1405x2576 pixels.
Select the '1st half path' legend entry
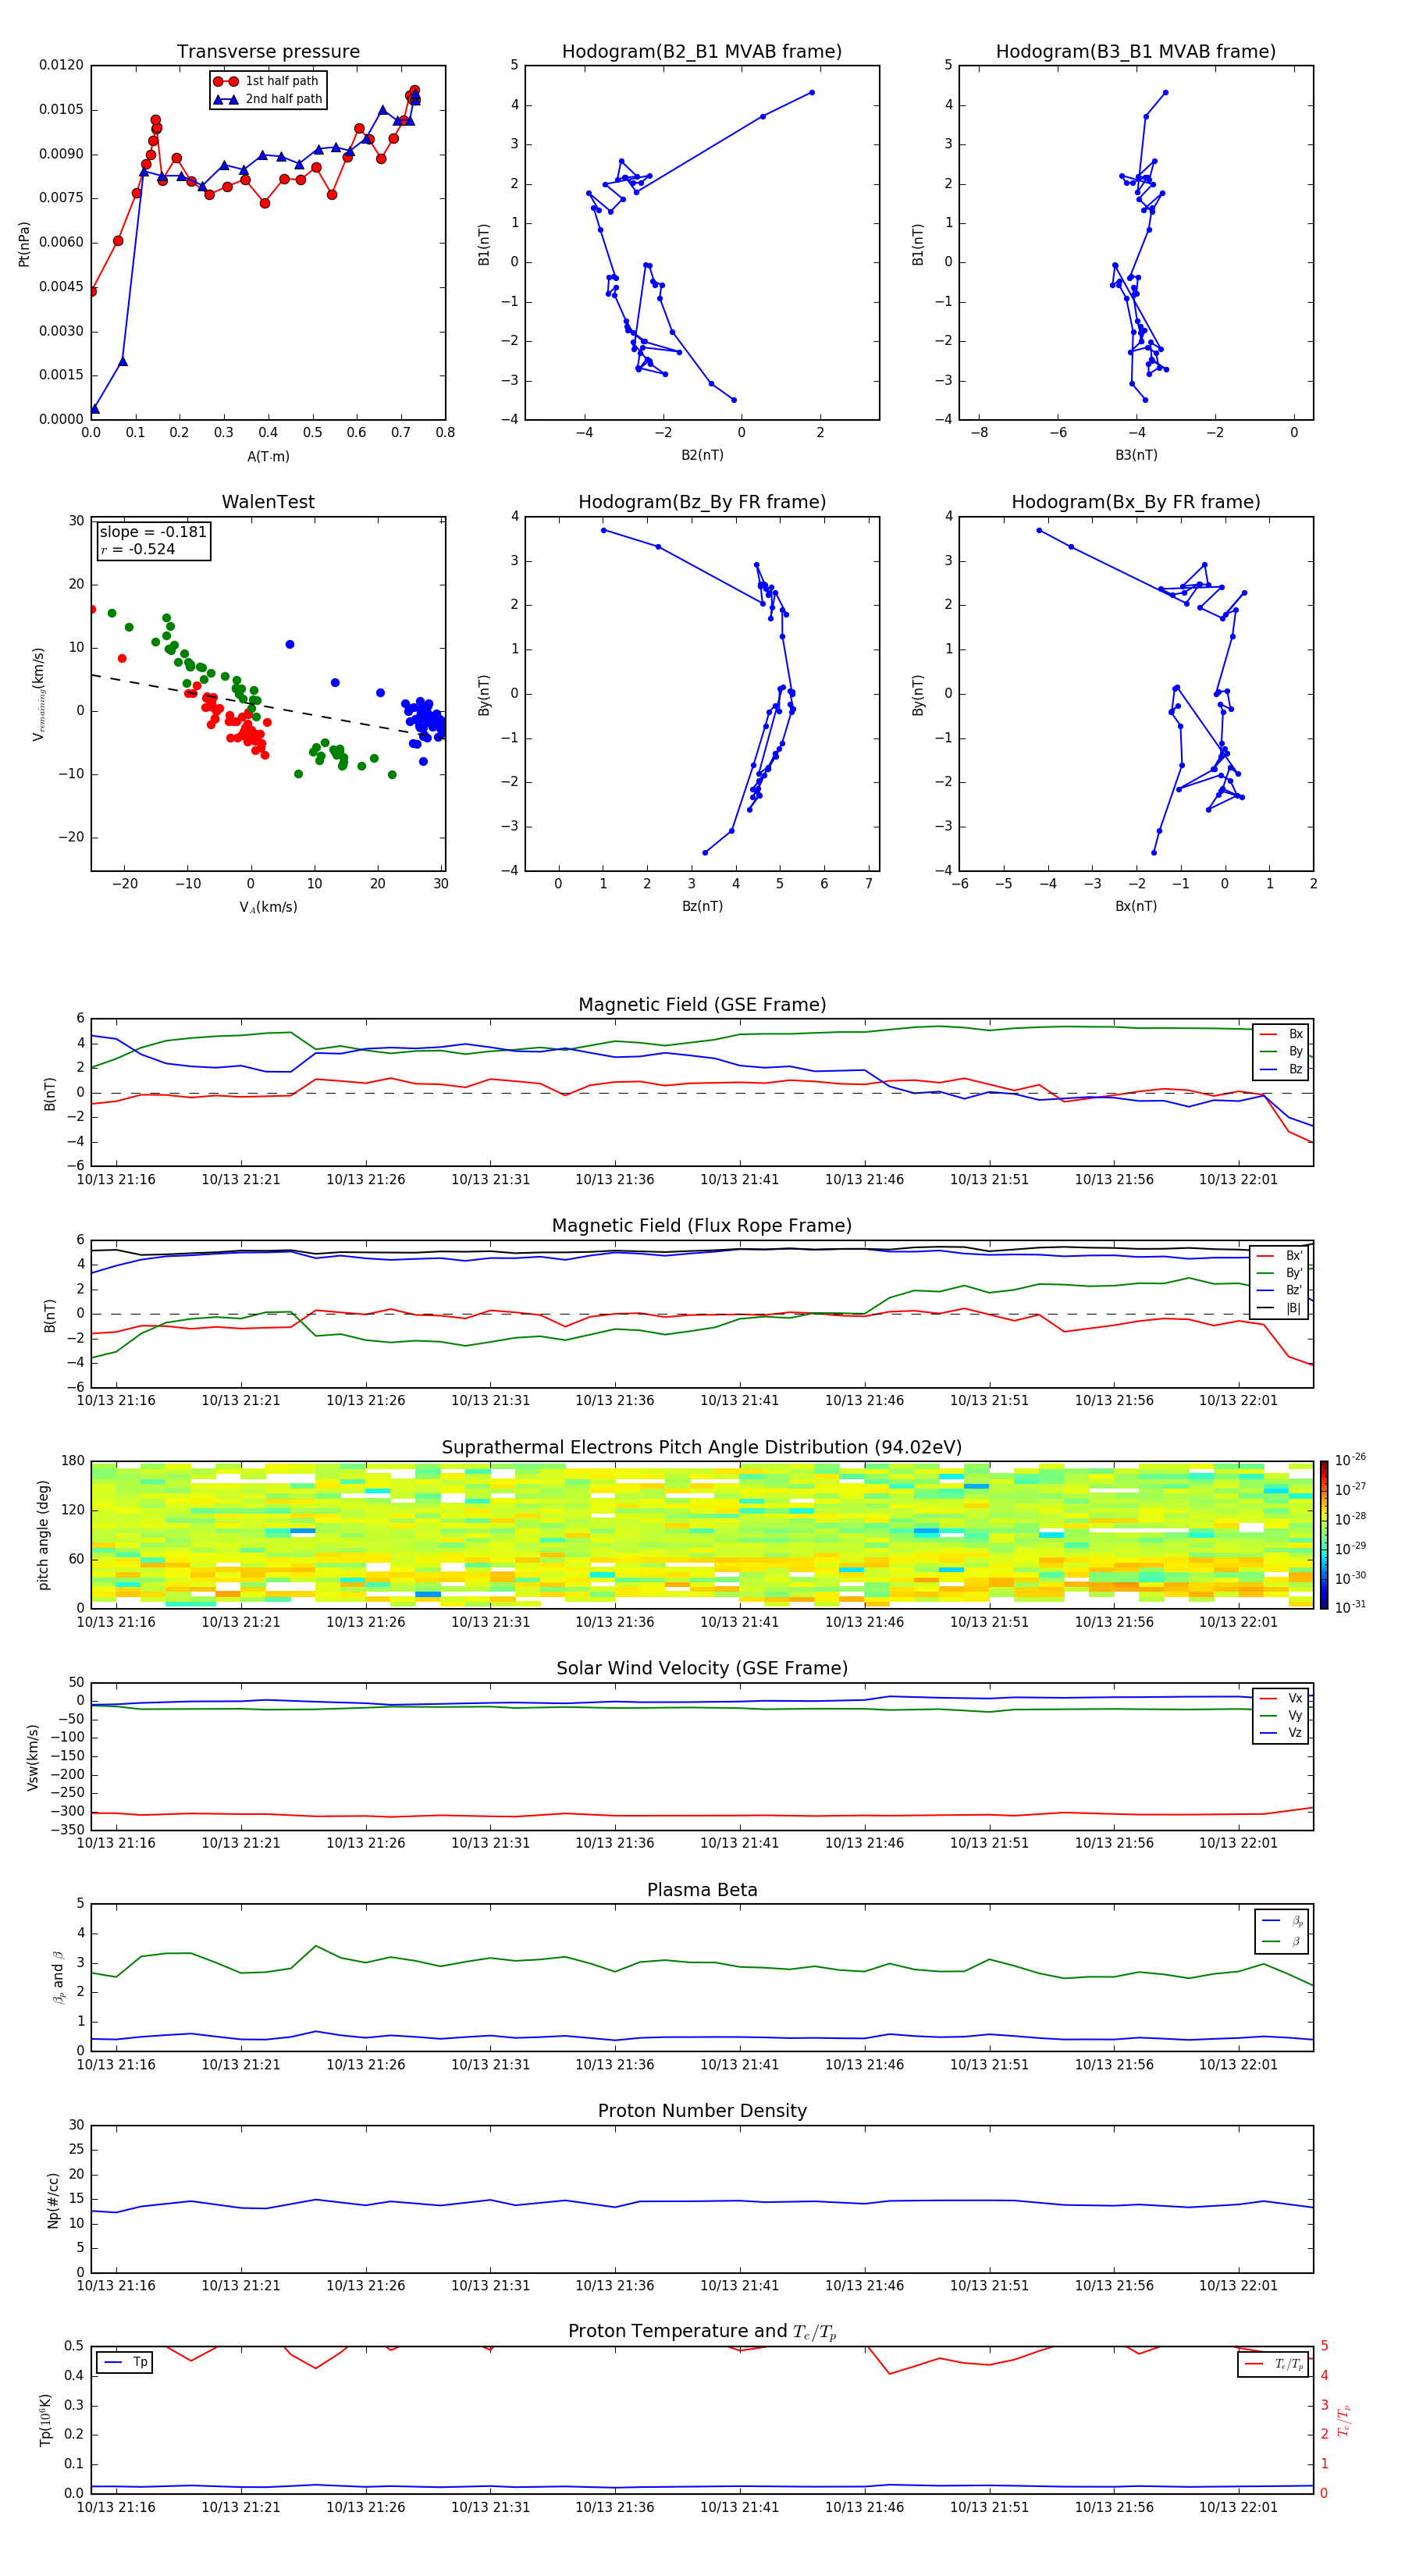266,81
